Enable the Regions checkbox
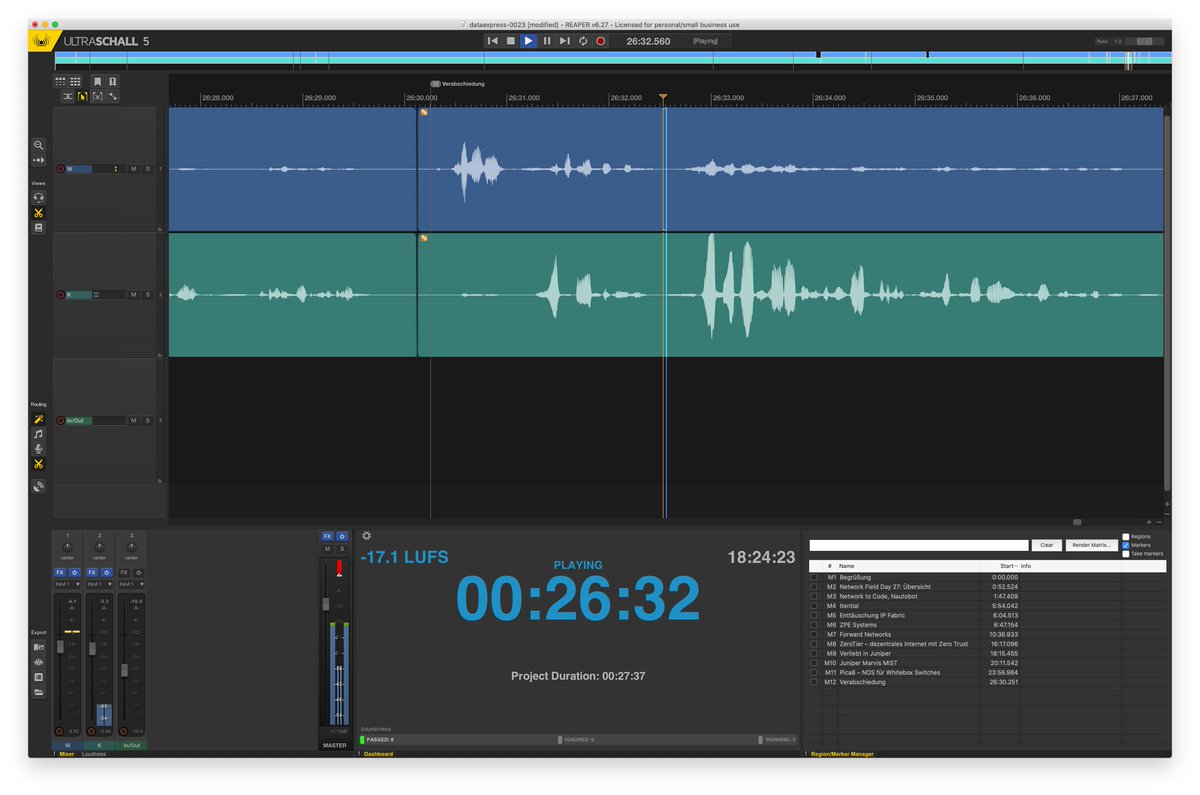This screenshot has width=1200, height=795. click(x=1126, y=537)
